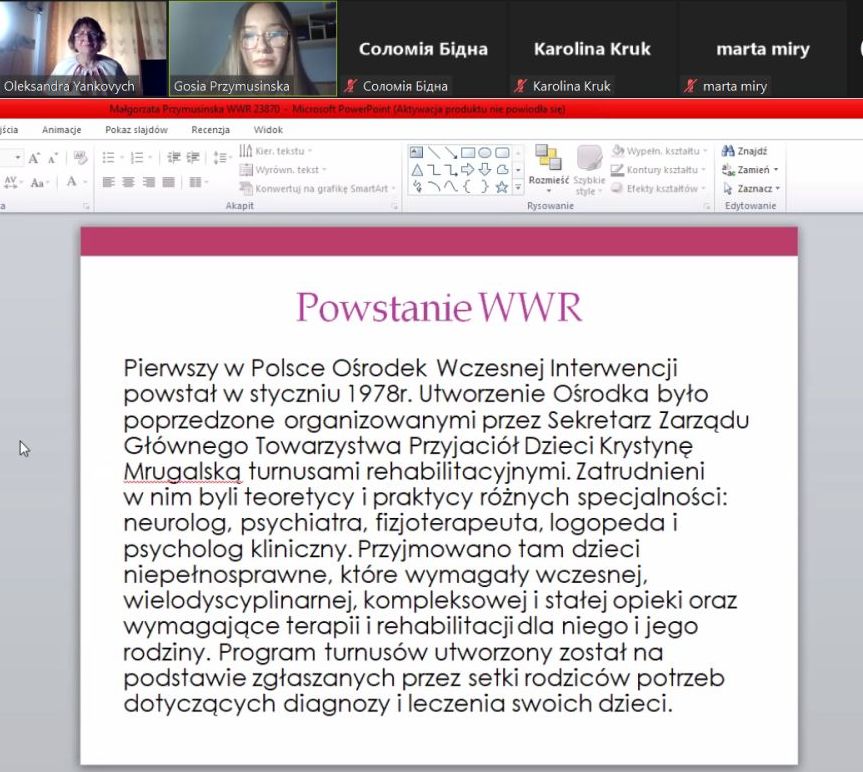Select the oval shape
The width and height of the screenshot is (863, 772).
tap(485, 152)
